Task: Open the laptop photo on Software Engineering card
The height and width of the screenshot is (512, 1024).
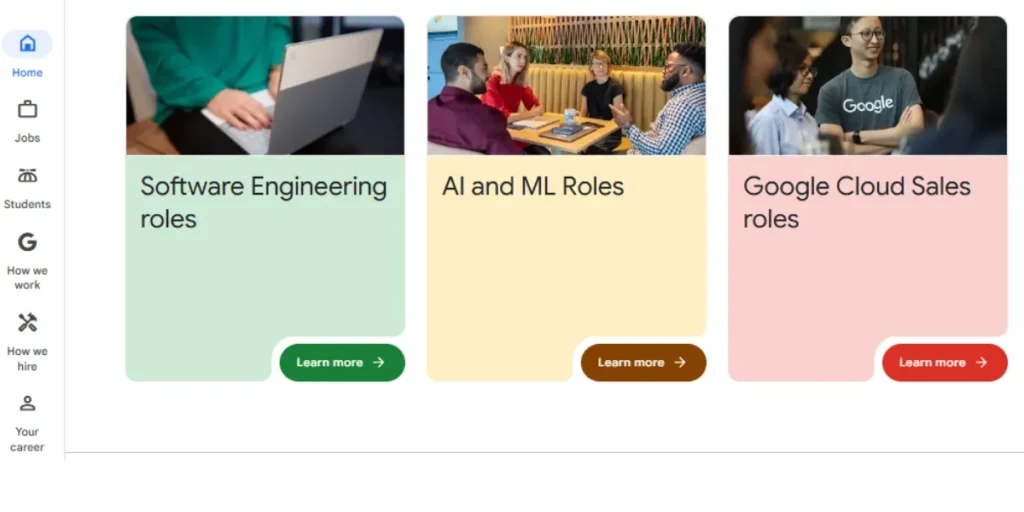Action: [x=265, y=85]
